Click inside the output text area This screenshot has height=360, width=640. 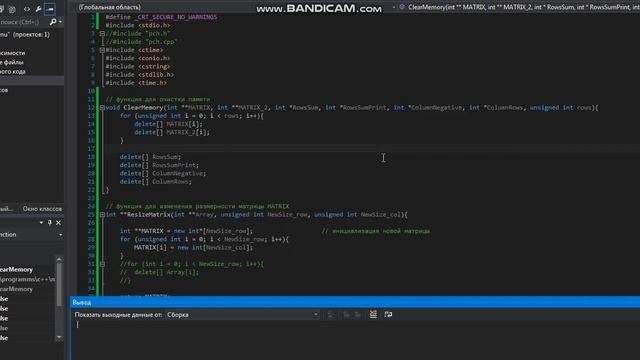tap(355, 341)
